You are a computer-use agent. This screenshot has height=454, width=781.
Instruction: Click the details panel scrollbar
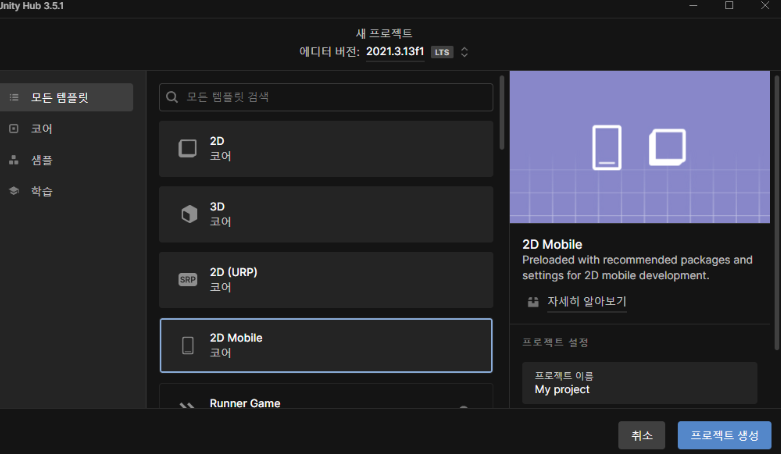(x=777, y=212)
